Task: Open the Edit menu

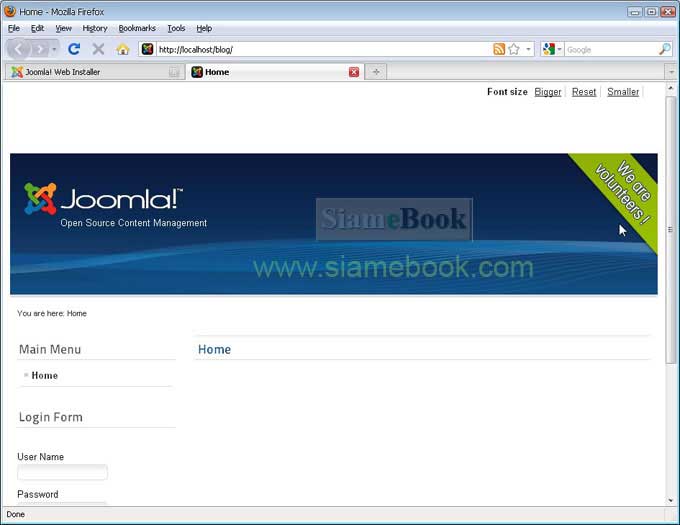Action: coord(37,28)
